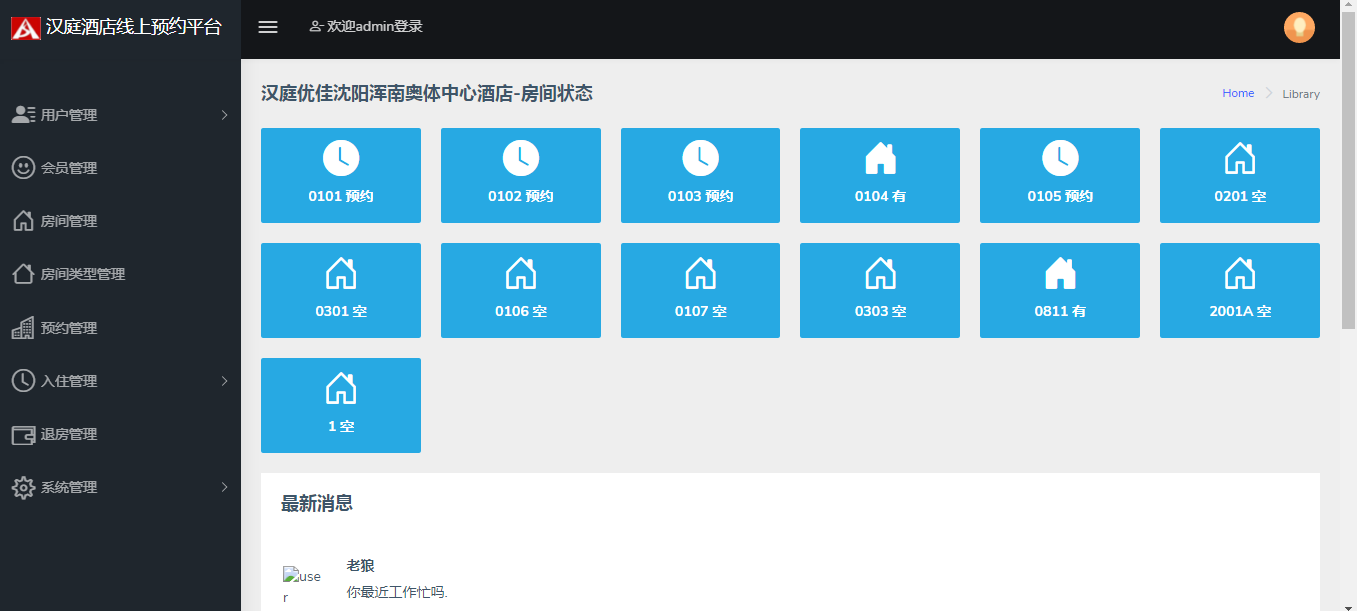1357x611 pixels.
Task: Select the 0201 空 room label
Action: coord(1240,196)
